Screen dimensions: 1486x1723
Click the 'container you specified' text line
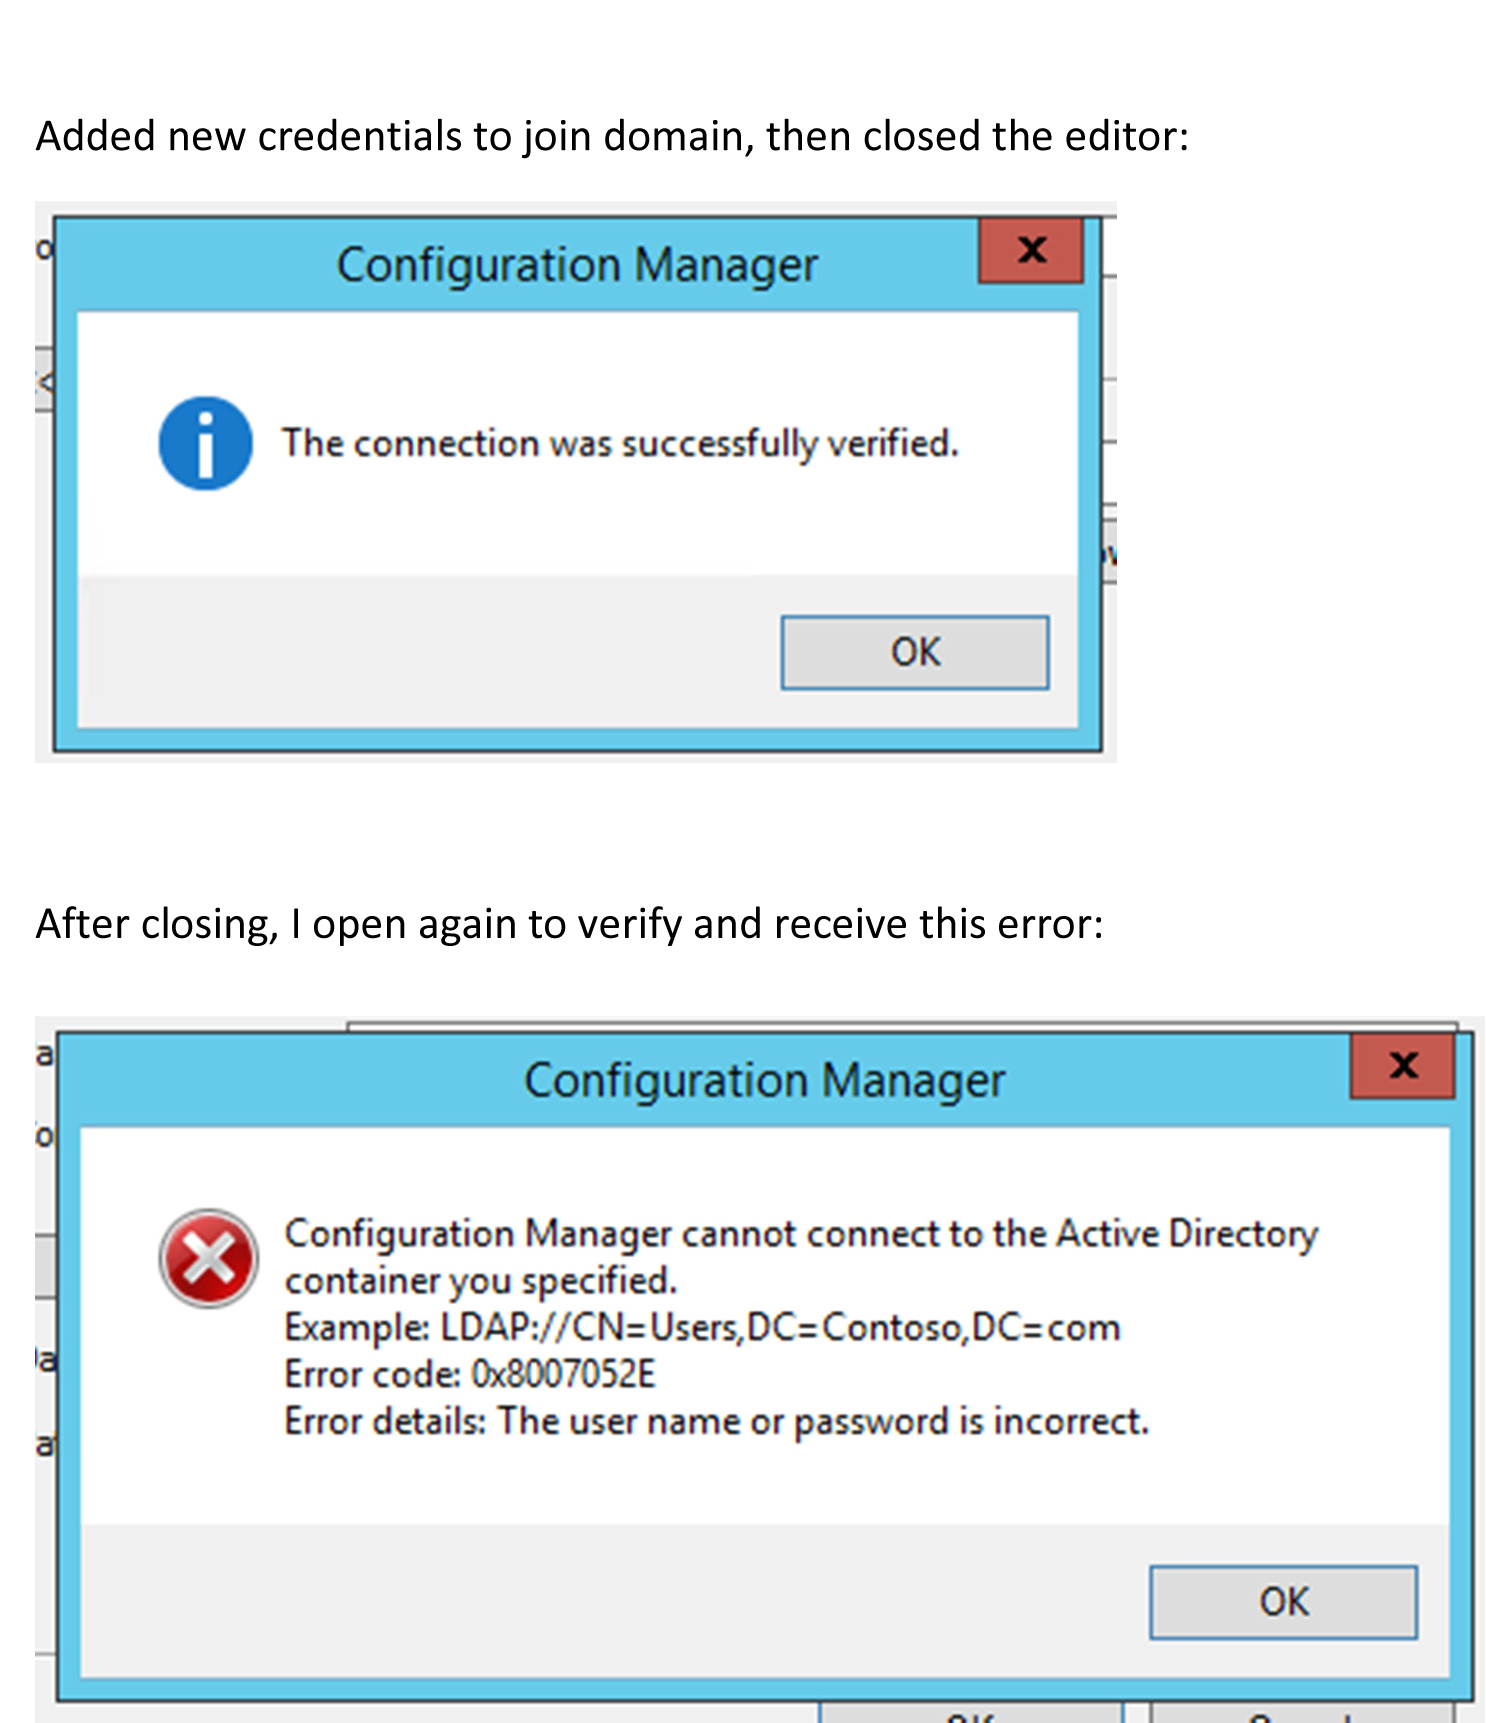tap(481, 1281)
